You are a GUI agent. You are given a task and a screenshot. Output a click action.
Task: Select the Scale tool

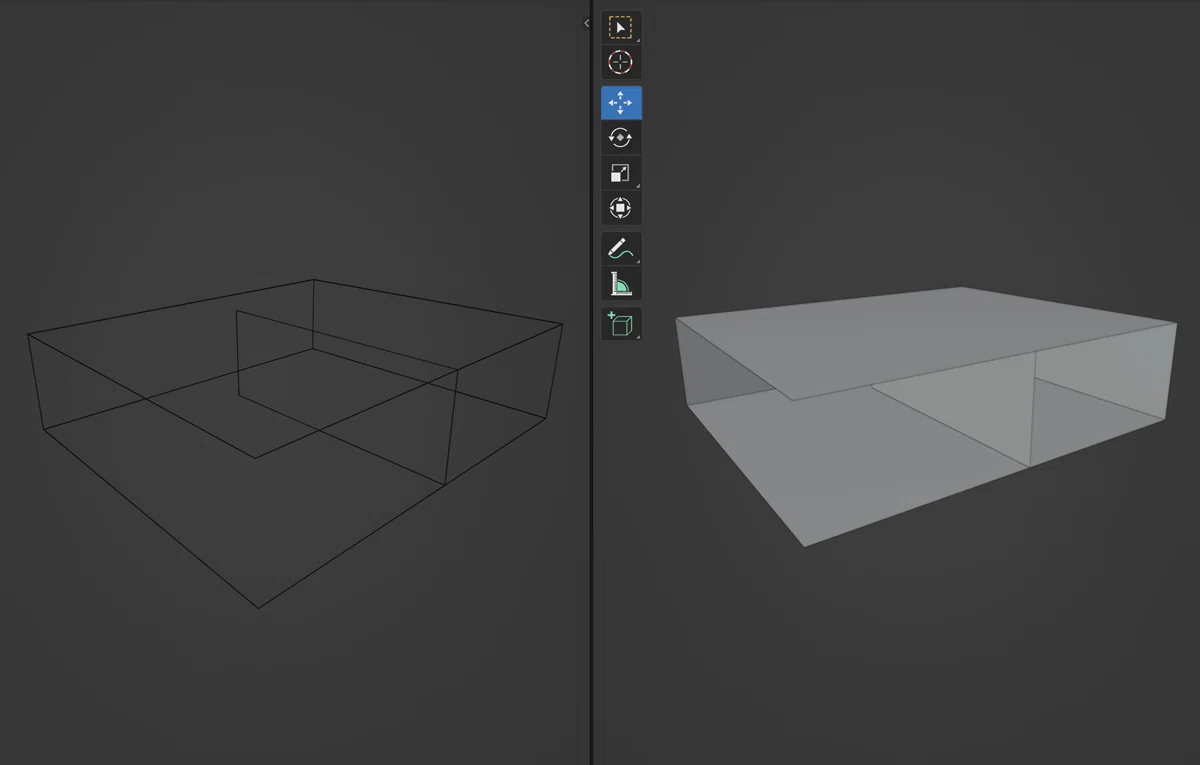(621, 173)
